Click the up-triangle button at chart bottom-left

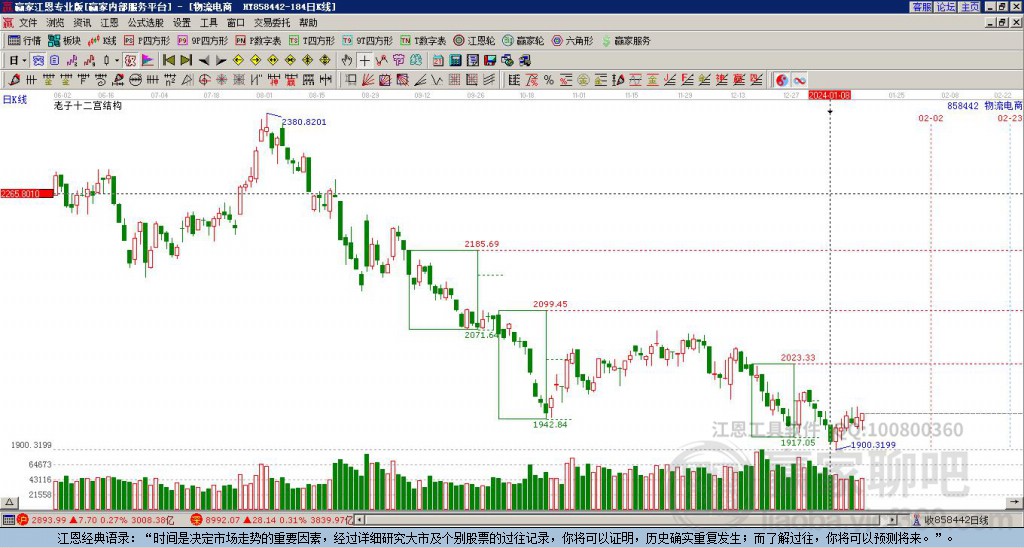pos(8,502)
